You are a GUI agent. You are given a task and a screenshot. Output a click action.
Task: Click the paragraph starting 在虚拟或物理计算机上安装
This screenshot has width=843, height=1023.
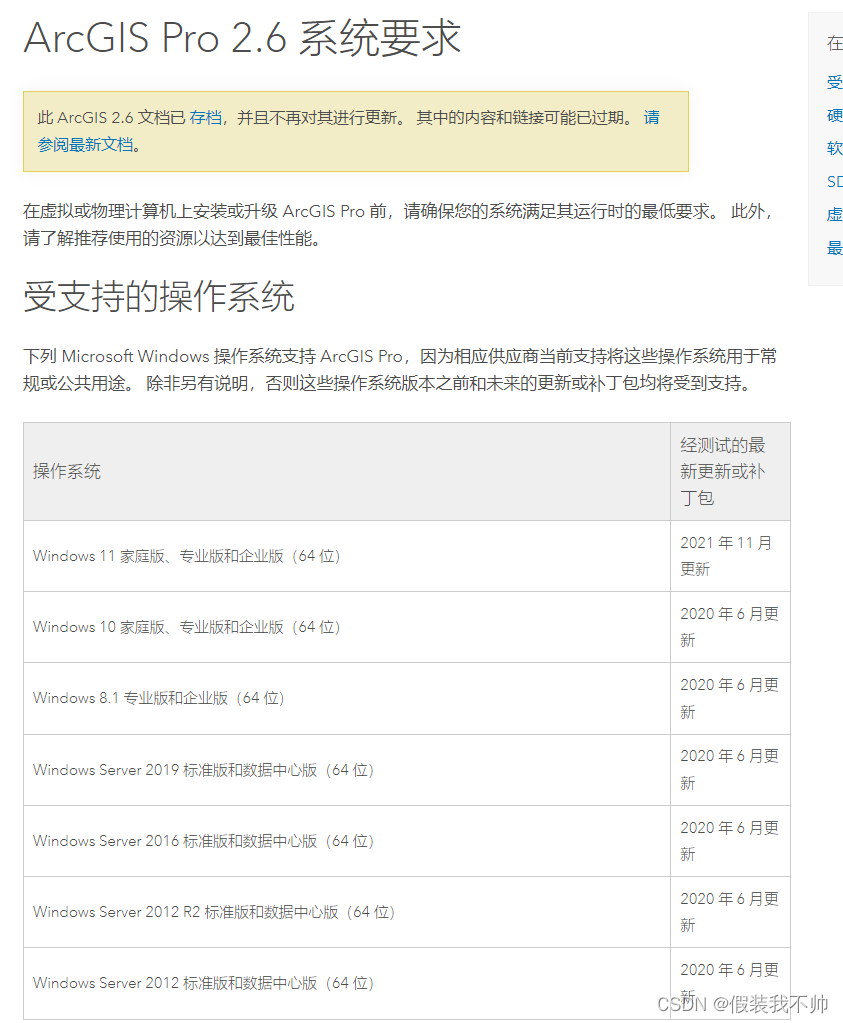click(x=398, y=225)
